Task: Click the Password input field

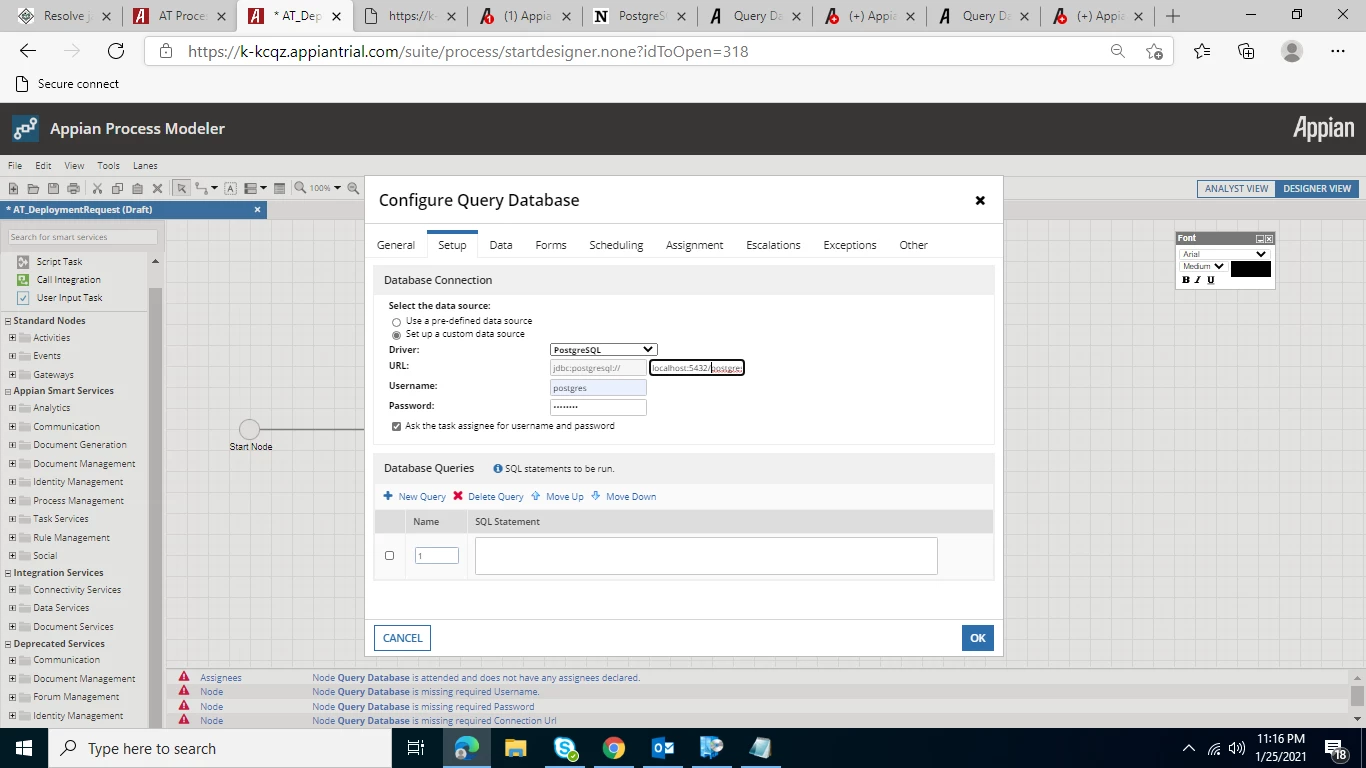Action: (x=598, y=407)
